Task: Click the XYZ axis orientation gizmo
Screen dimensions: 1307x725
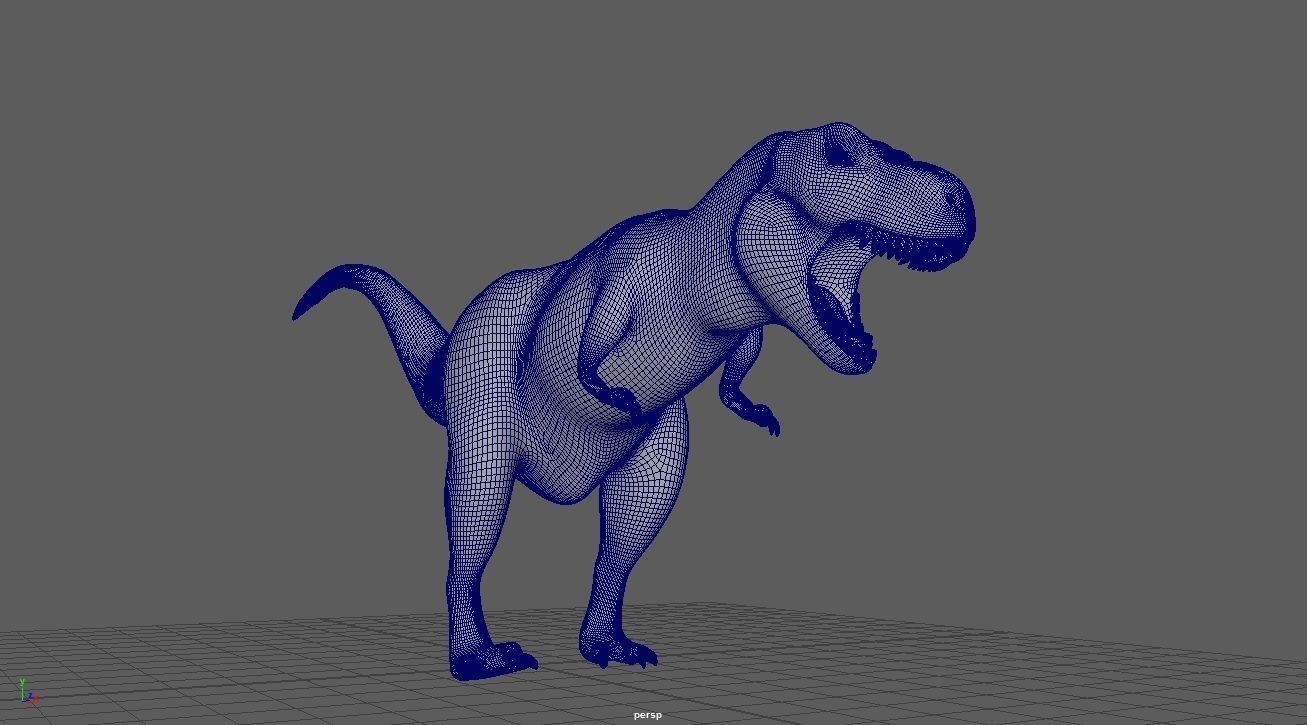Action: point(28,692)
